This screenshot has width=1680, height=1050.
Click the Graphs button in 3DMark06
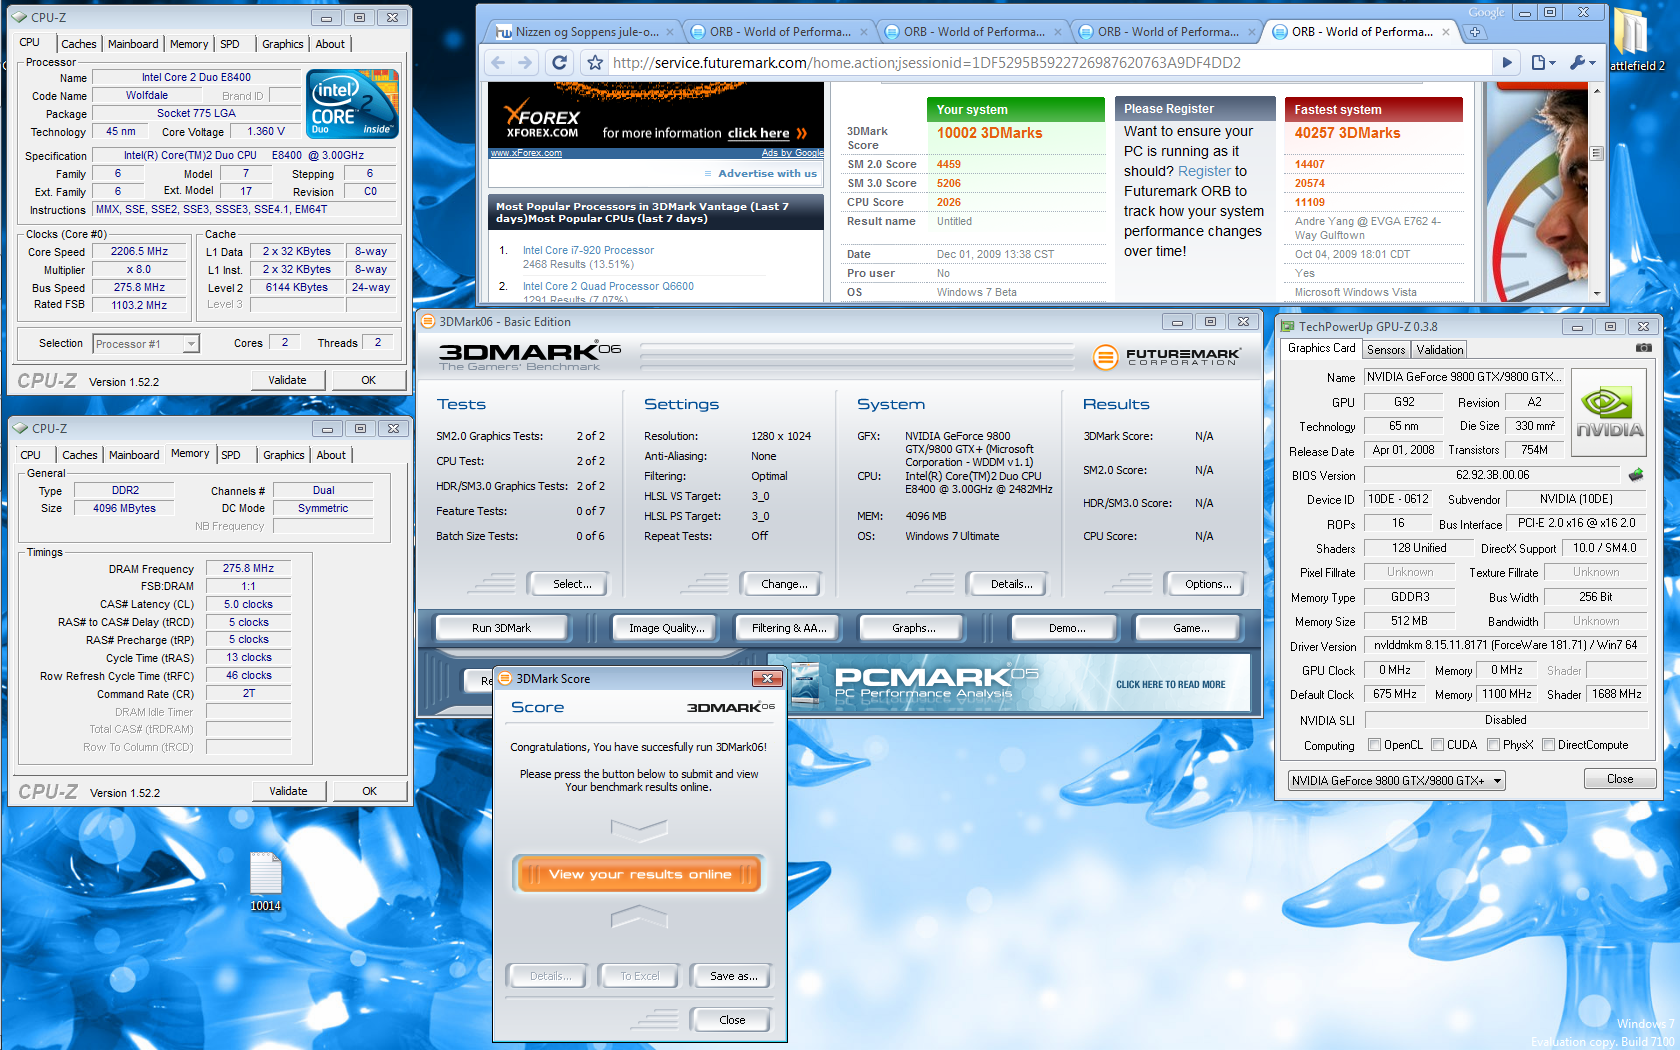[x=913, y=628]
